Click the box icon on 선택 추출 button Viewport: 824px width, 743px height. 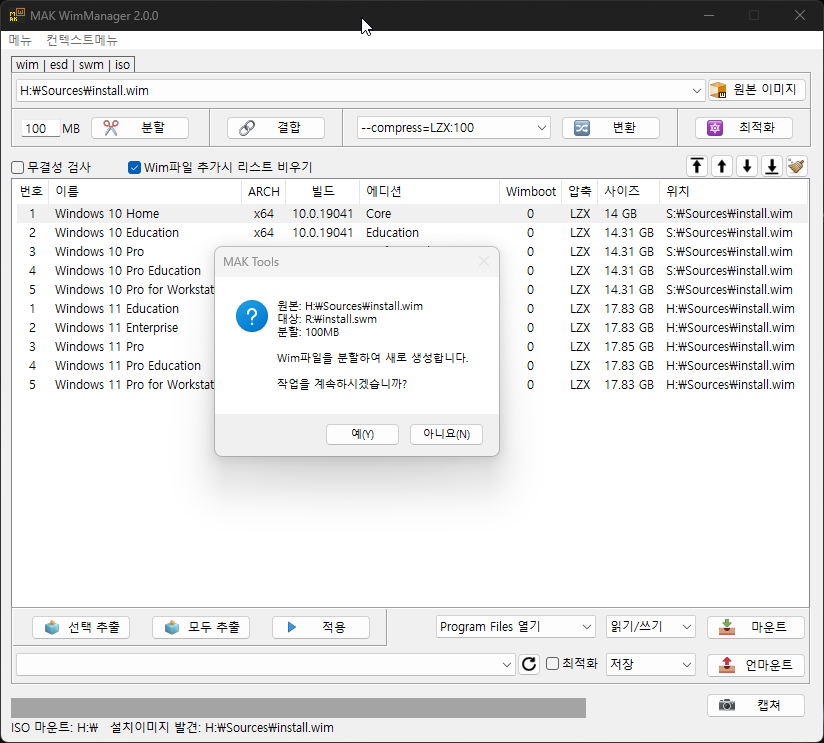point(52,627)
